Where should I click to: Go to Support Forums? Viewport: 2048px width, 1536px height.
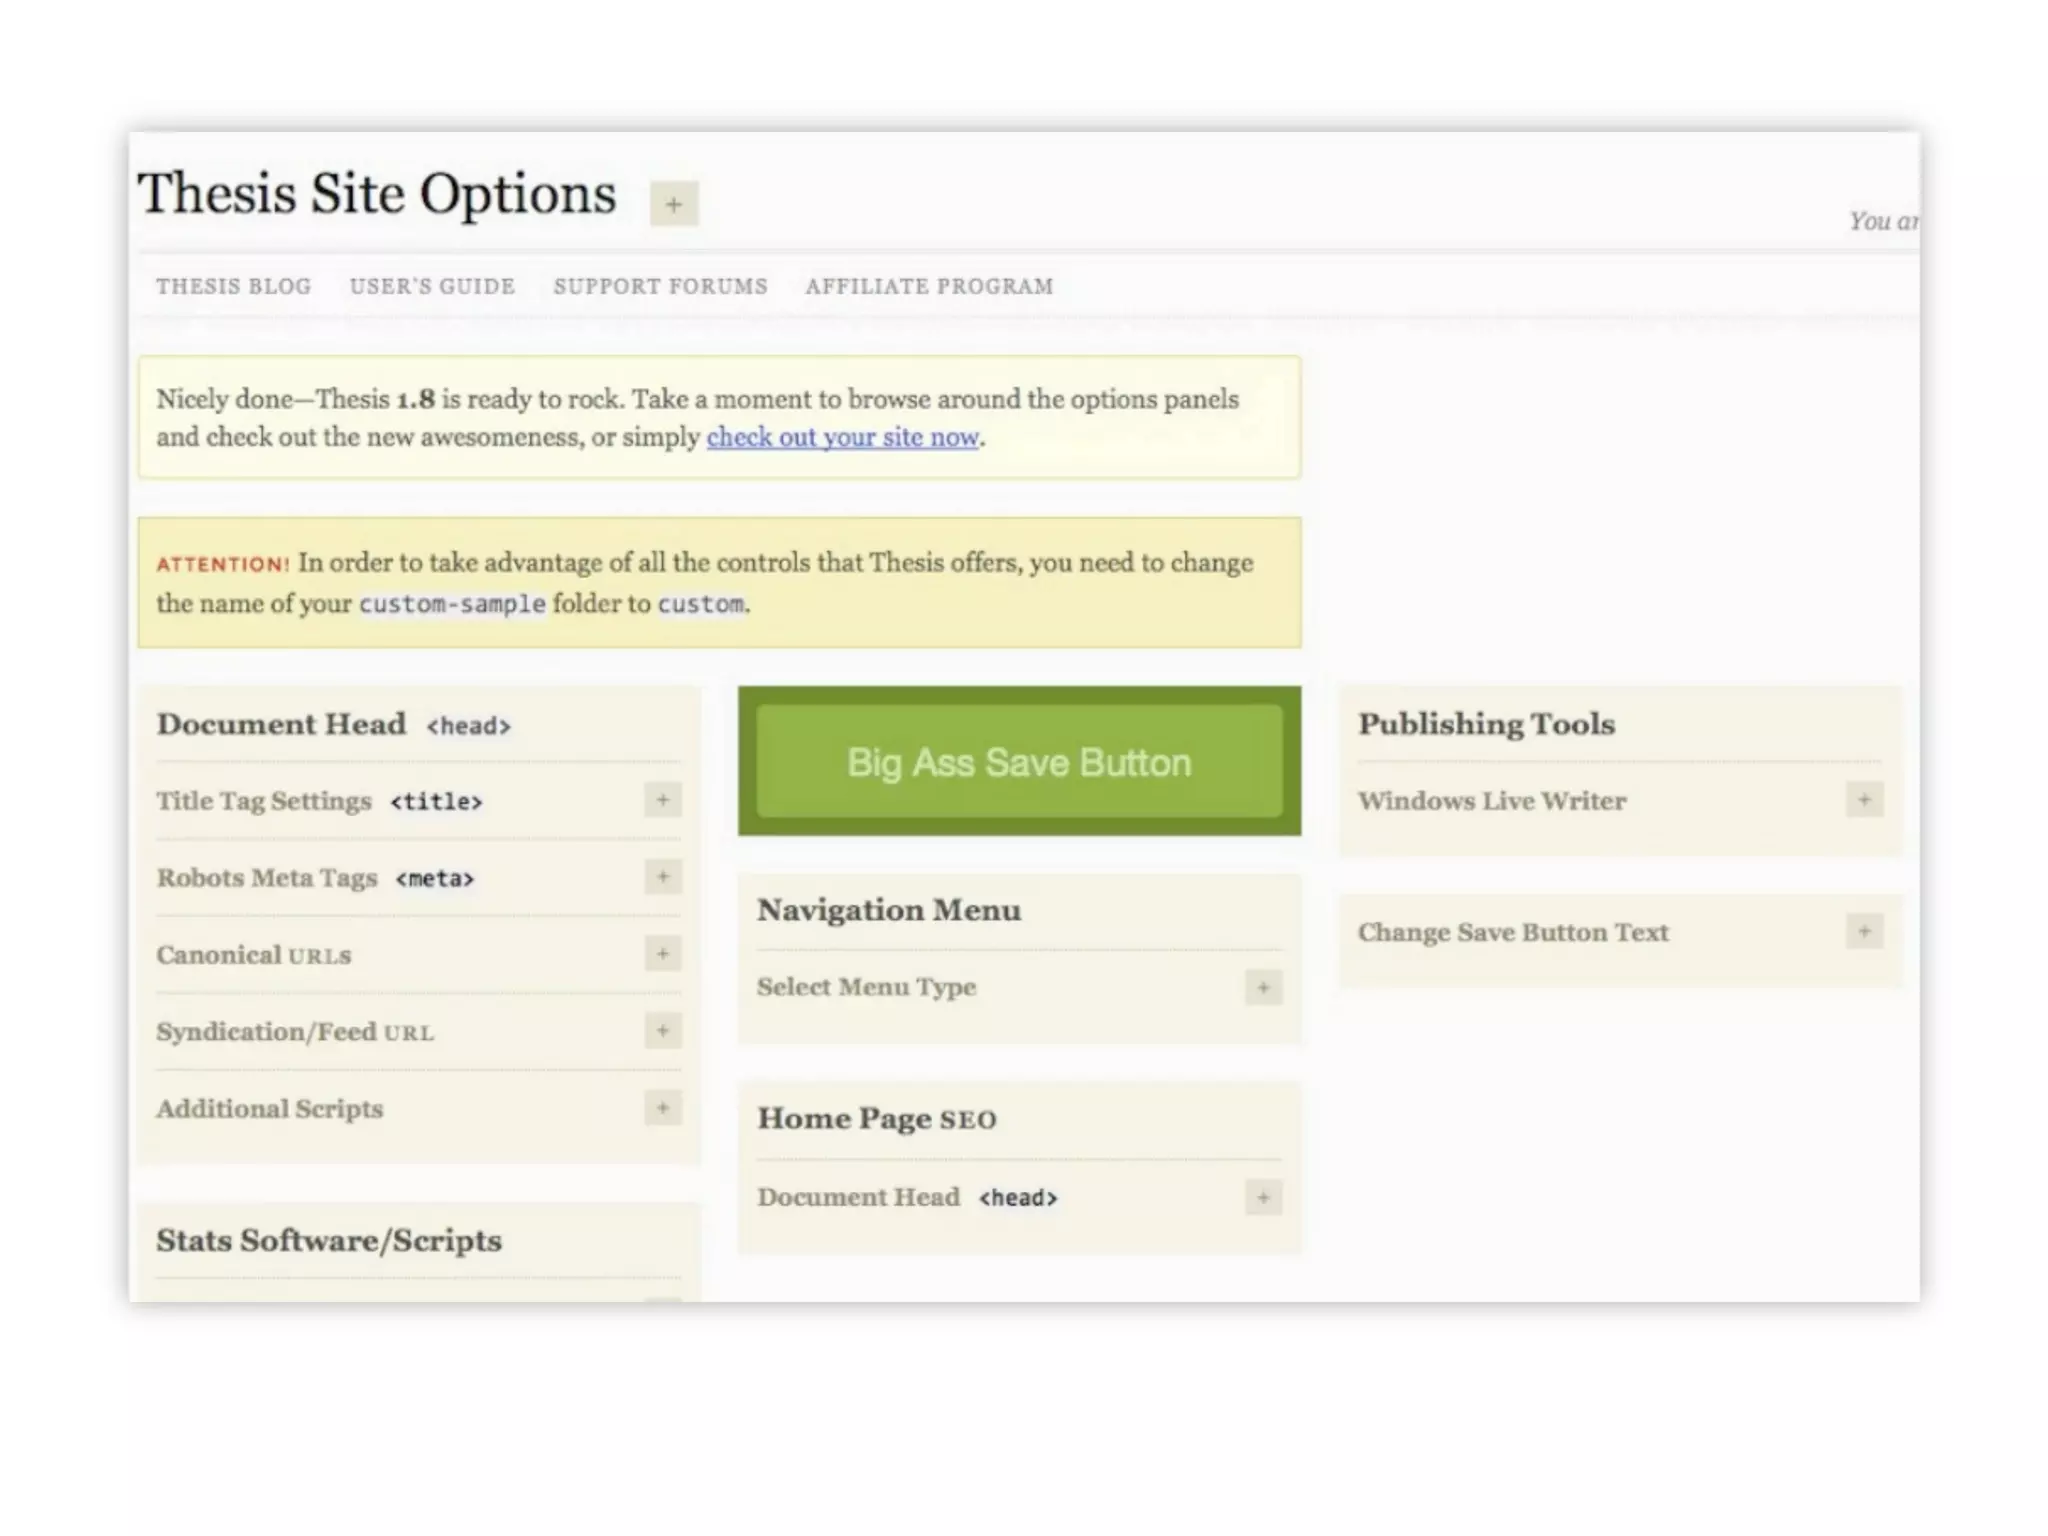(660, 287)
